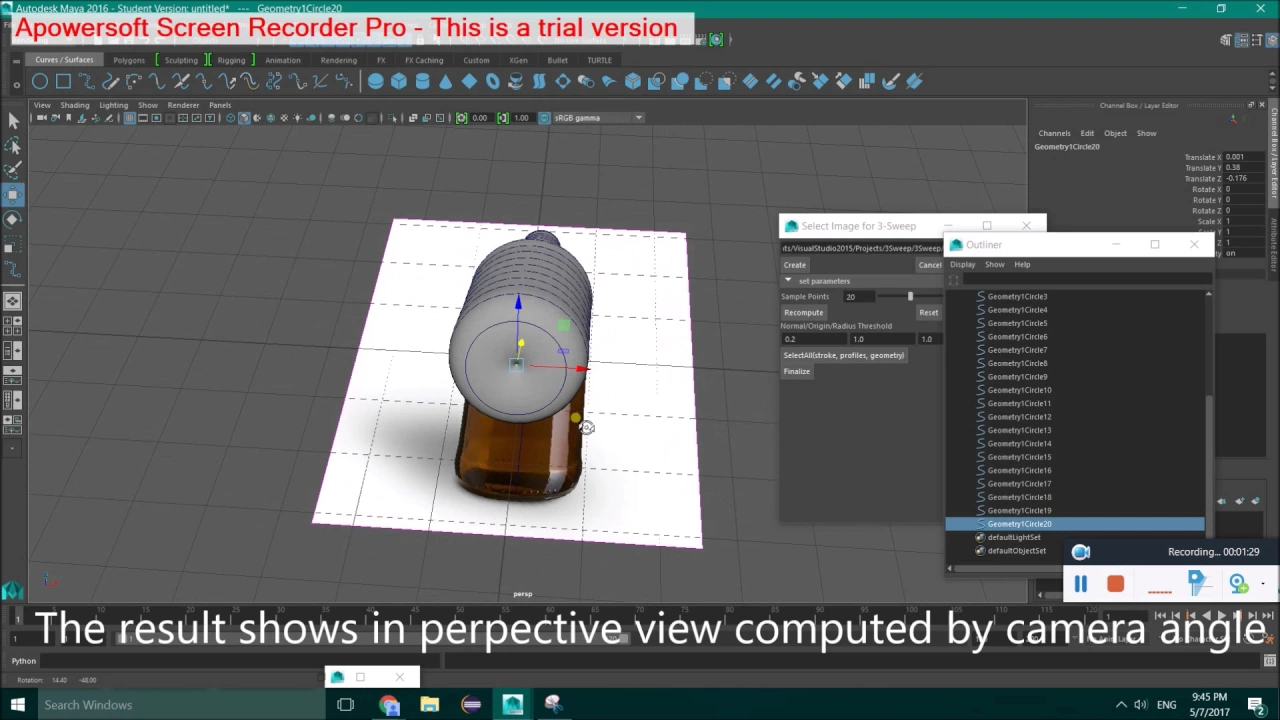Screen dimensions: 1280x720
Task: Click the recorder webcam icon
Action: pos(1080,552)
